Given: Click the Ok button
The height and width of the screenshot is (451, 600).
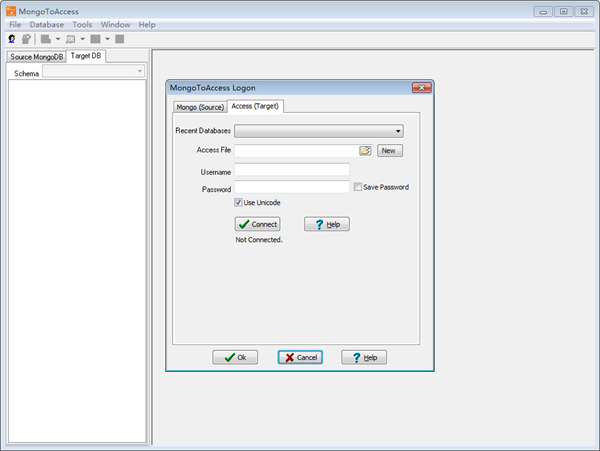Looking at the screenshot, I should (x=235, y=357).
